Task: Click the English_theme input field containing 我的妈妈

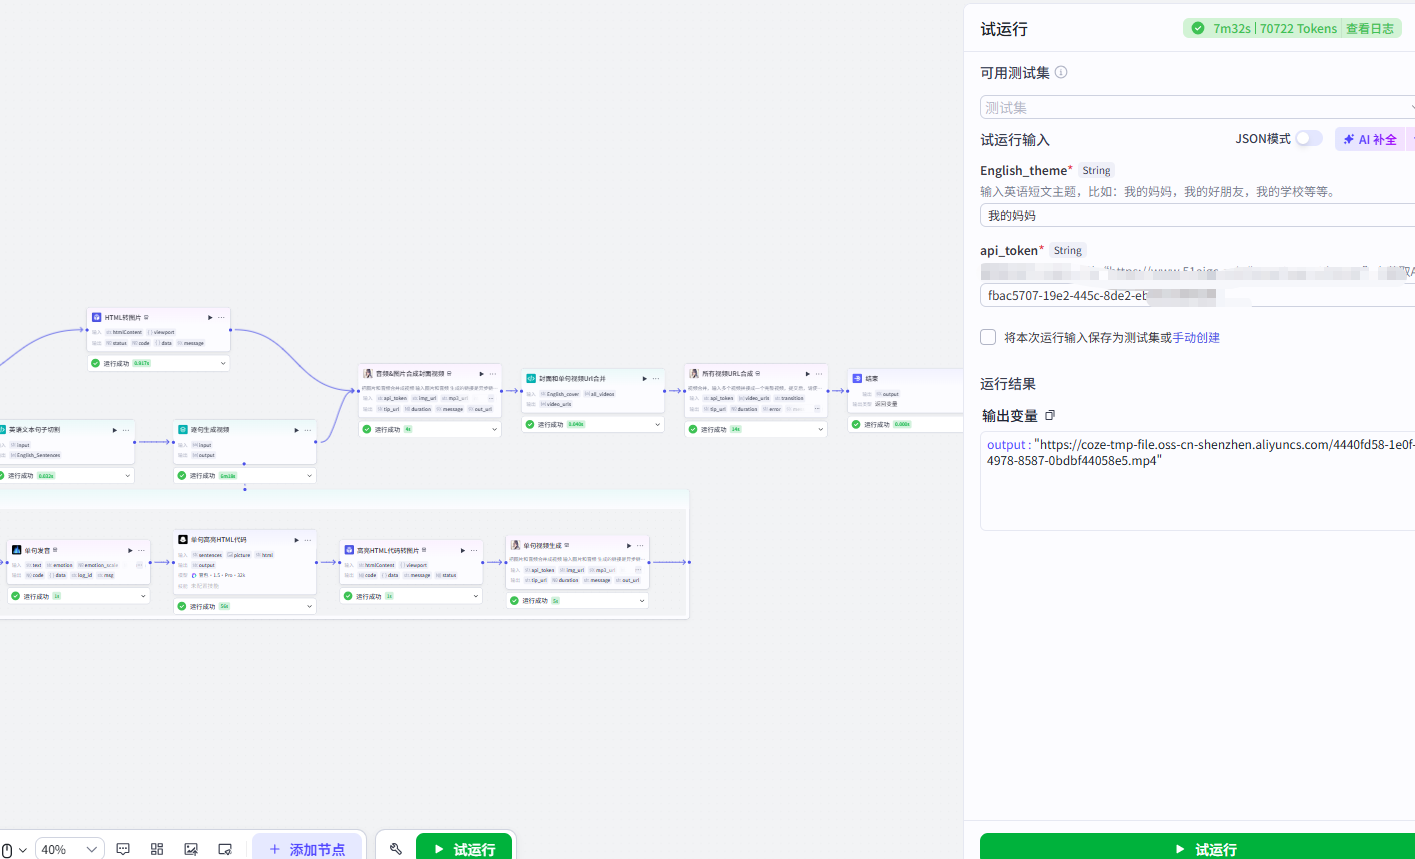Action: pos(1198,215)
